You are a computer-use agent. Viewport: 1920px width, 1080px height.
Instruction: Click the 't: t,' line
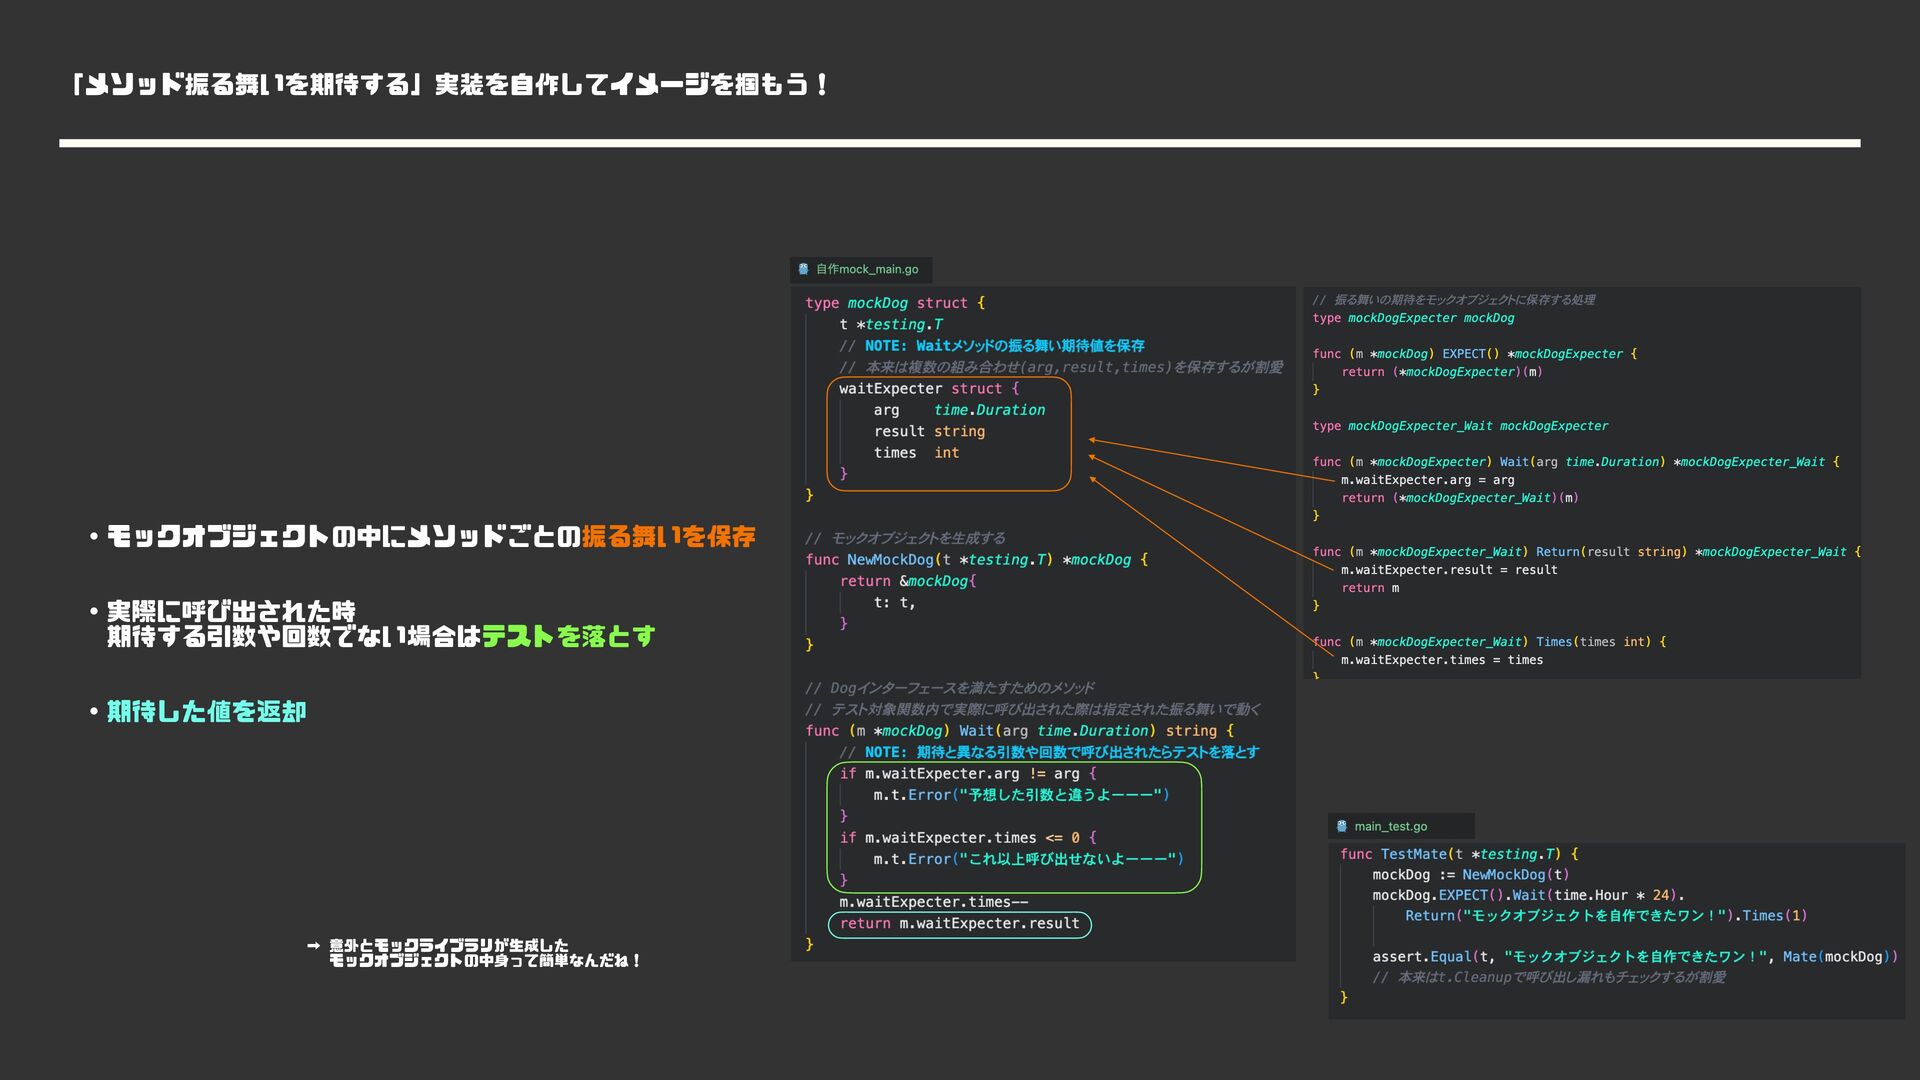click(894, 602)
